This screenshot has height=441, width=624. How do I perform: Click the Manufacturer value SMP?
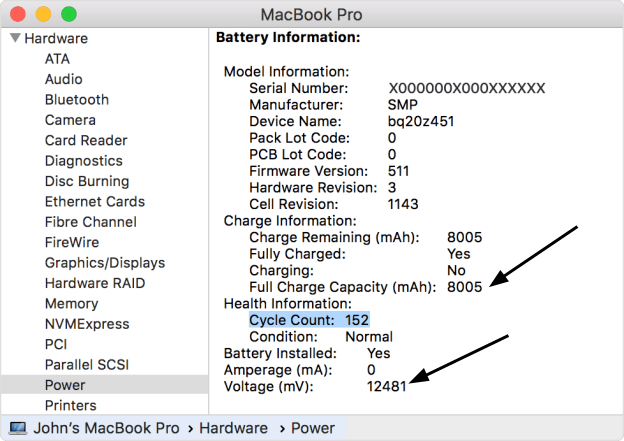point(403,105)
